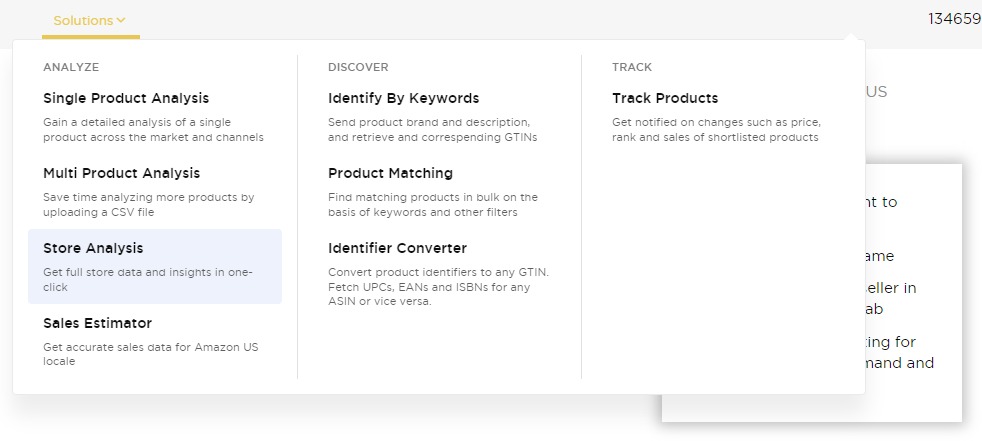Click 'Get full store data' description text

coord(147,279)
